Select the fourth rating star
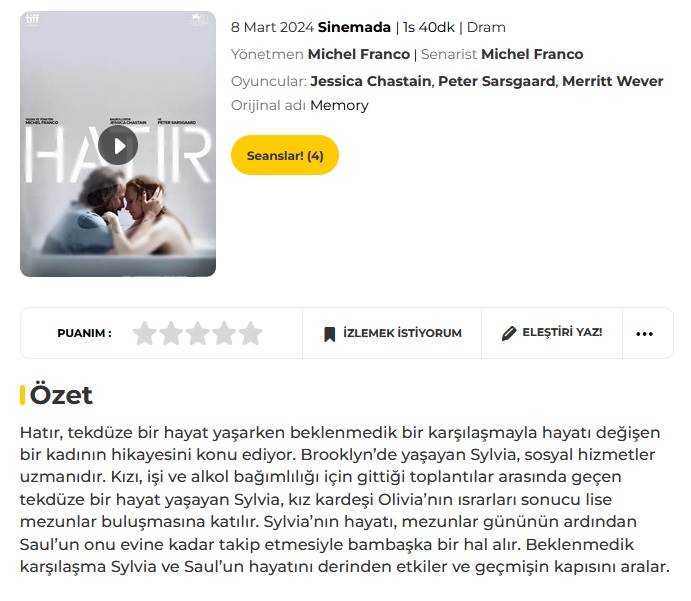 click(224, 333)
